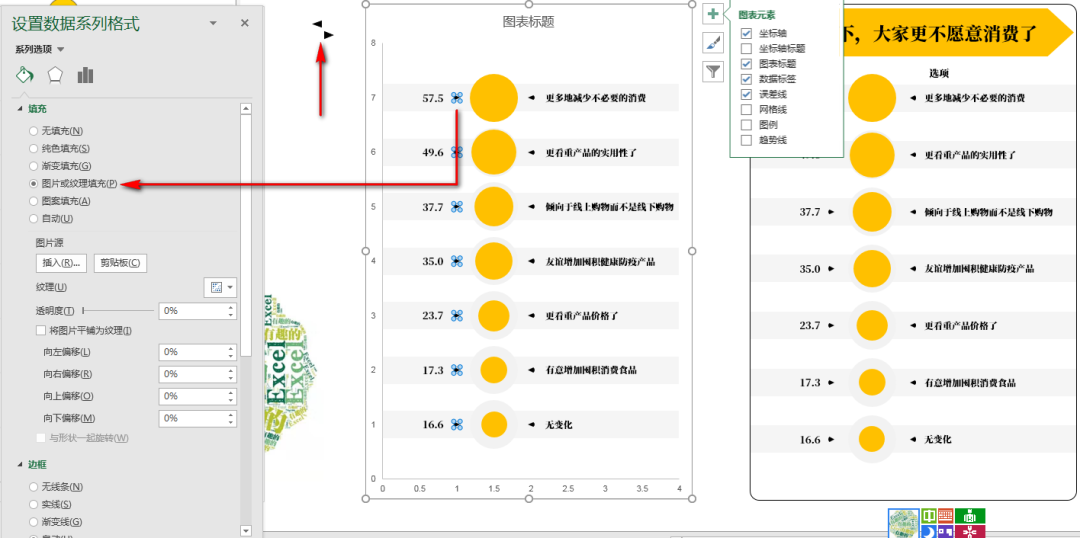
Task: Select the blue marker beside 57.5
Action: coord(457,99)
